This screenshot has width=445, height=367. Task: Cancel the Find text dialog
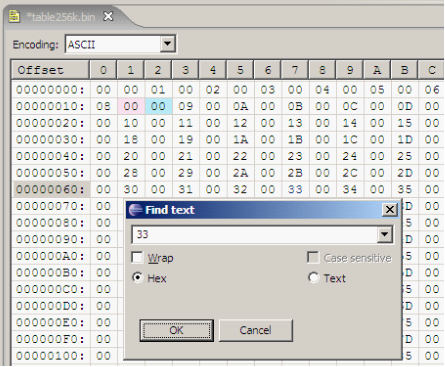[256, 330]
